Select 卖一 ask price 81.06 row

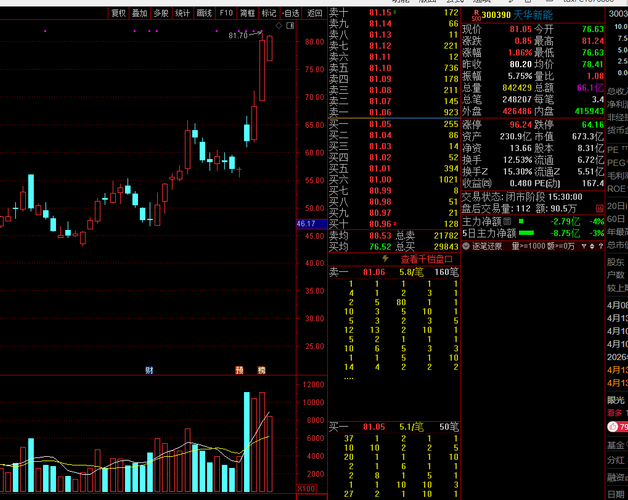click(x=394, y=112)
